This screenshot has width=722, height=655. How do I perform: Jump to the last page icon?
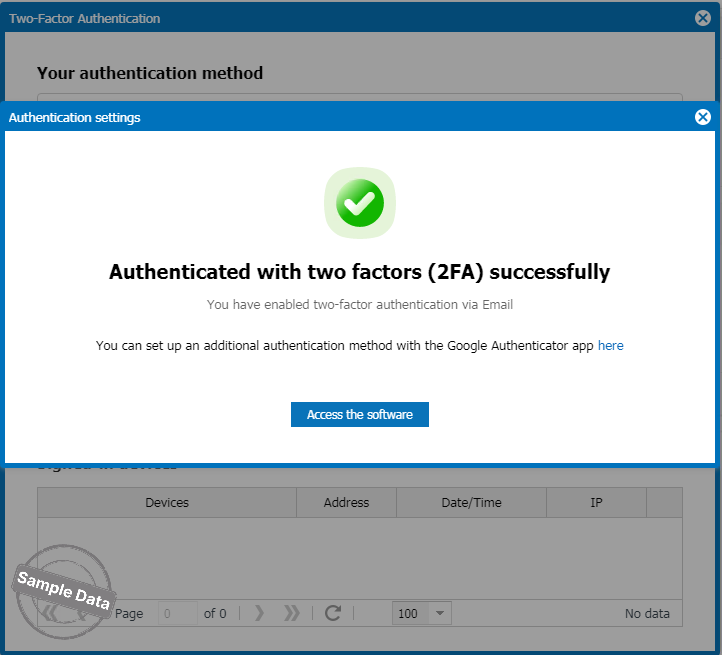tap(291, 613)
